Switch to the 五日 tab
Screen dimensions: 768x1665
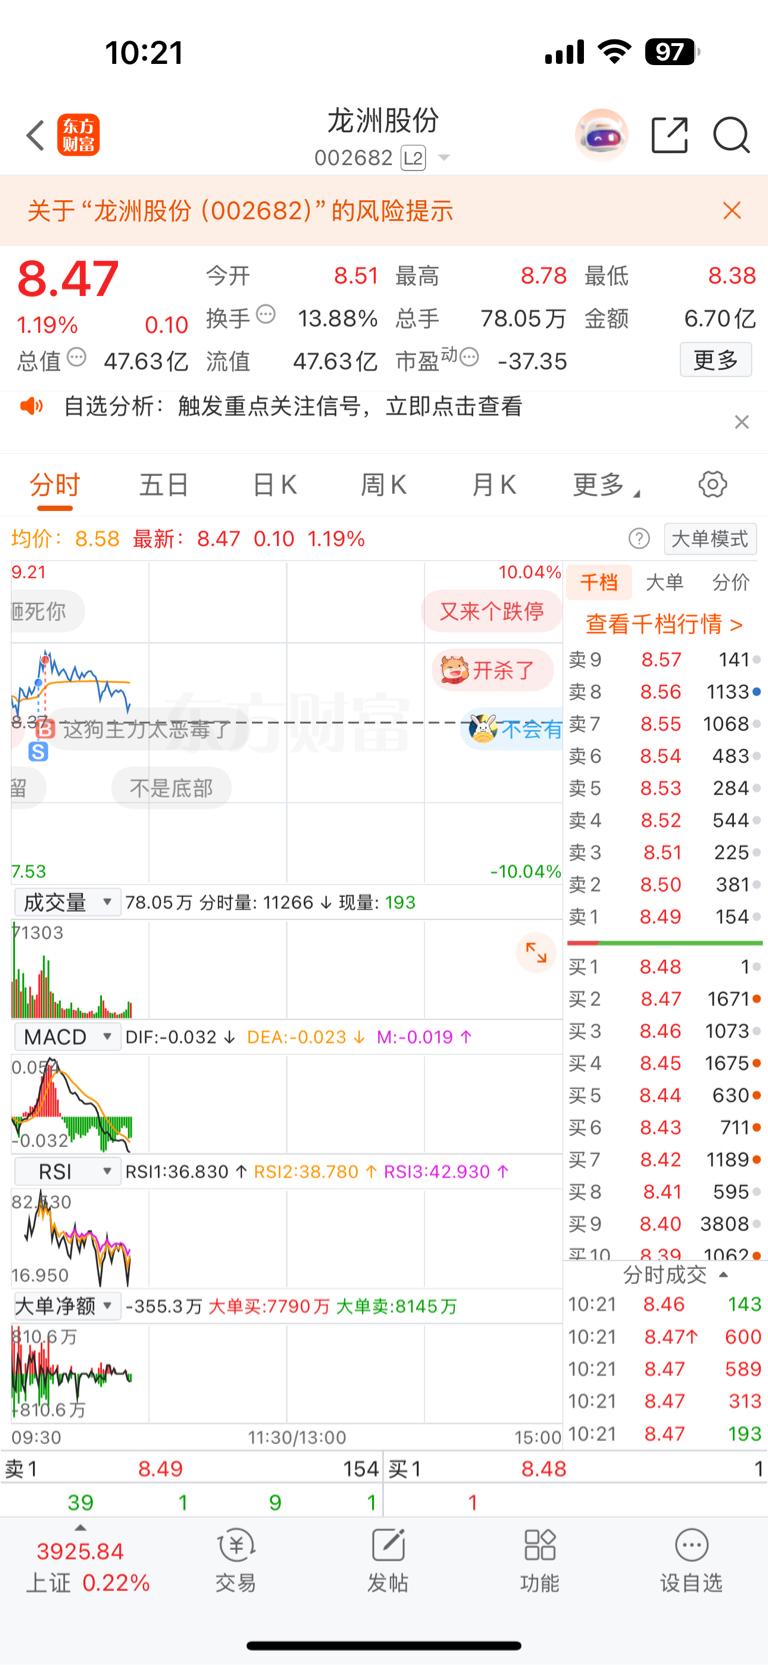pyautogui.click(x=164, y=485)
